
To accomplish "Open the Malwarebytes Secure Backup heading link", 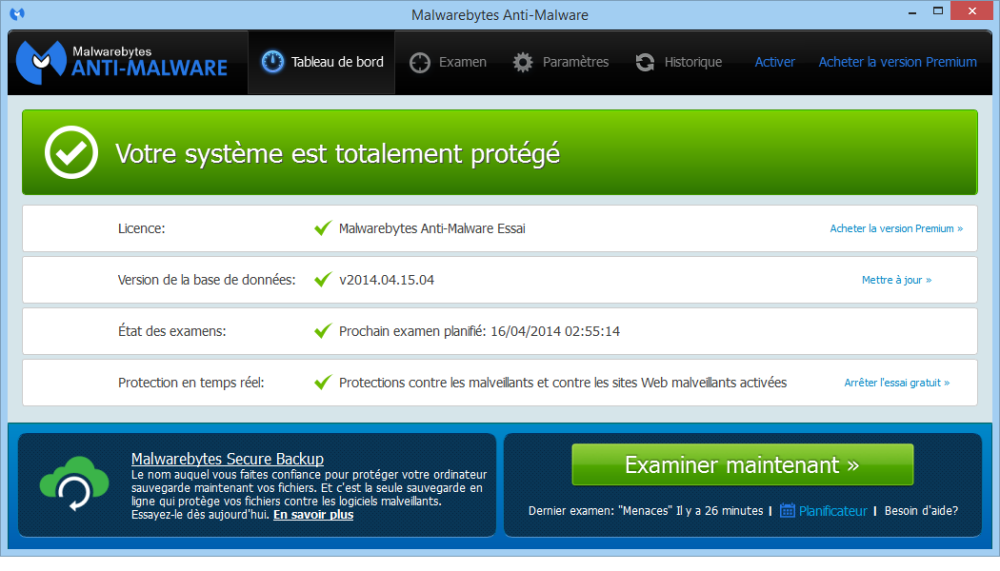I will (x=227, y=459).
